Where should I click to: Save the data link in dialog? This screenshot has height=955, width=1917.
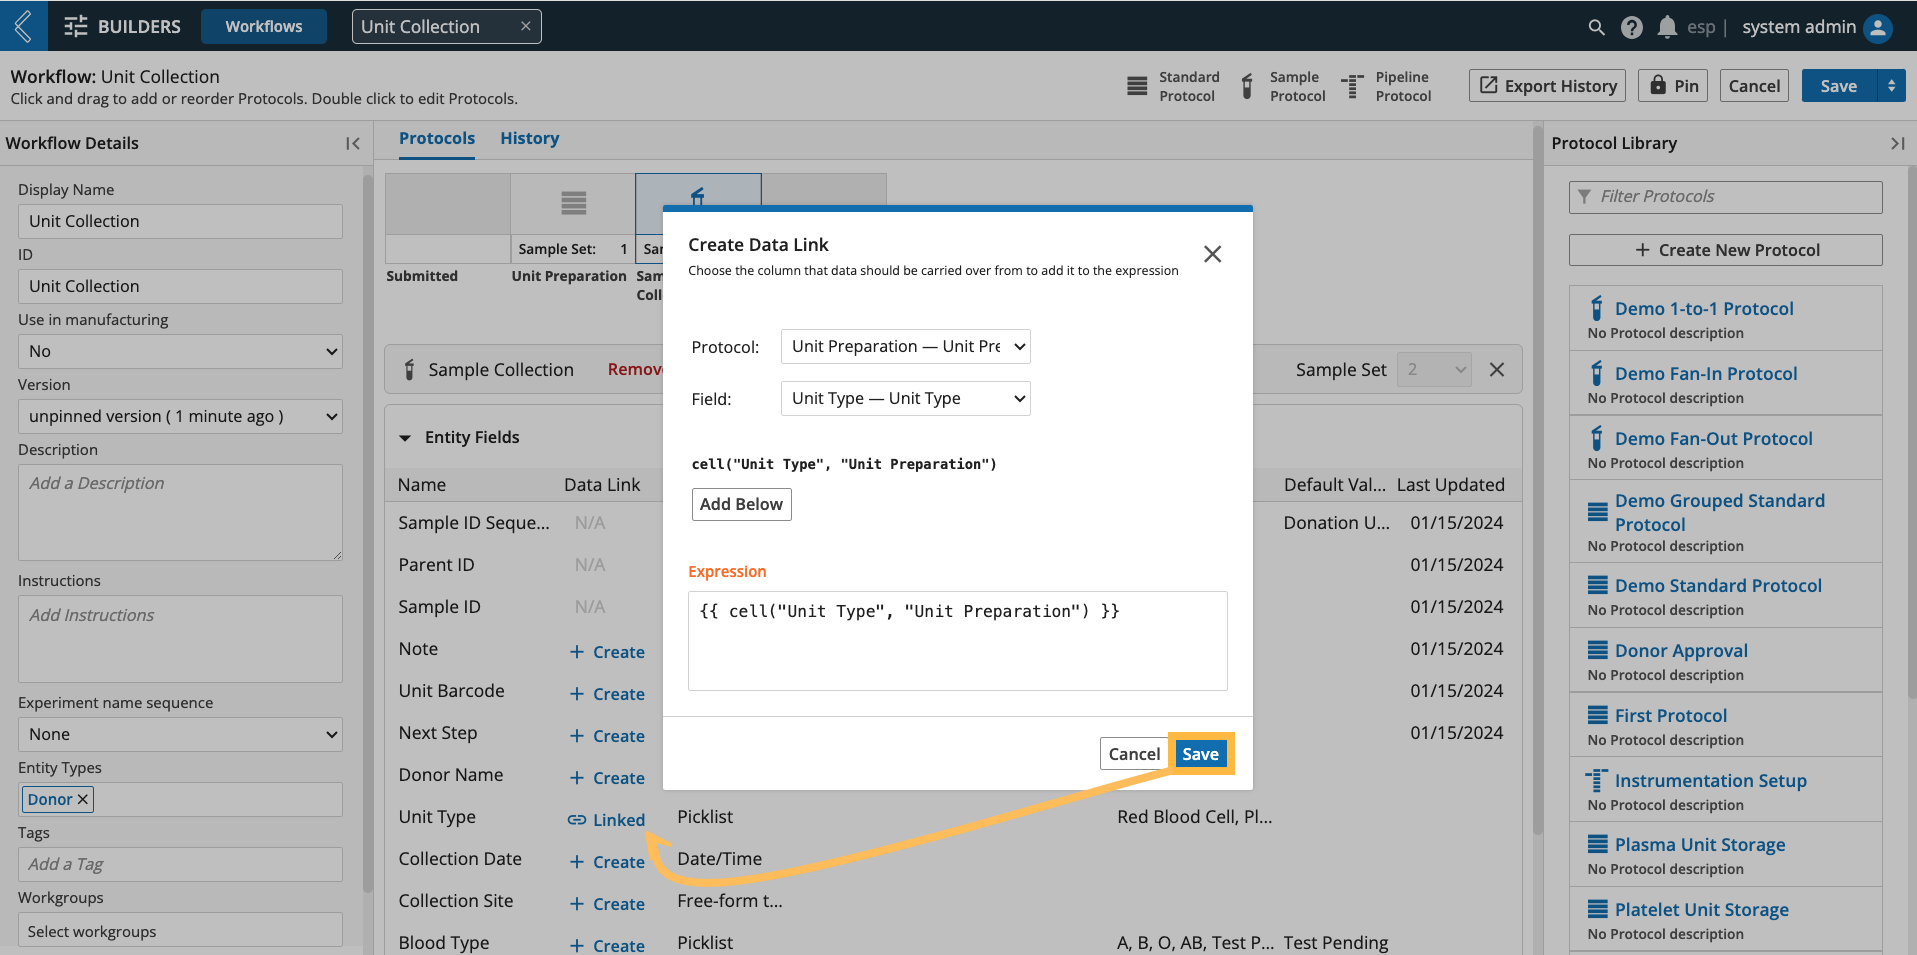pos(1200,754)
